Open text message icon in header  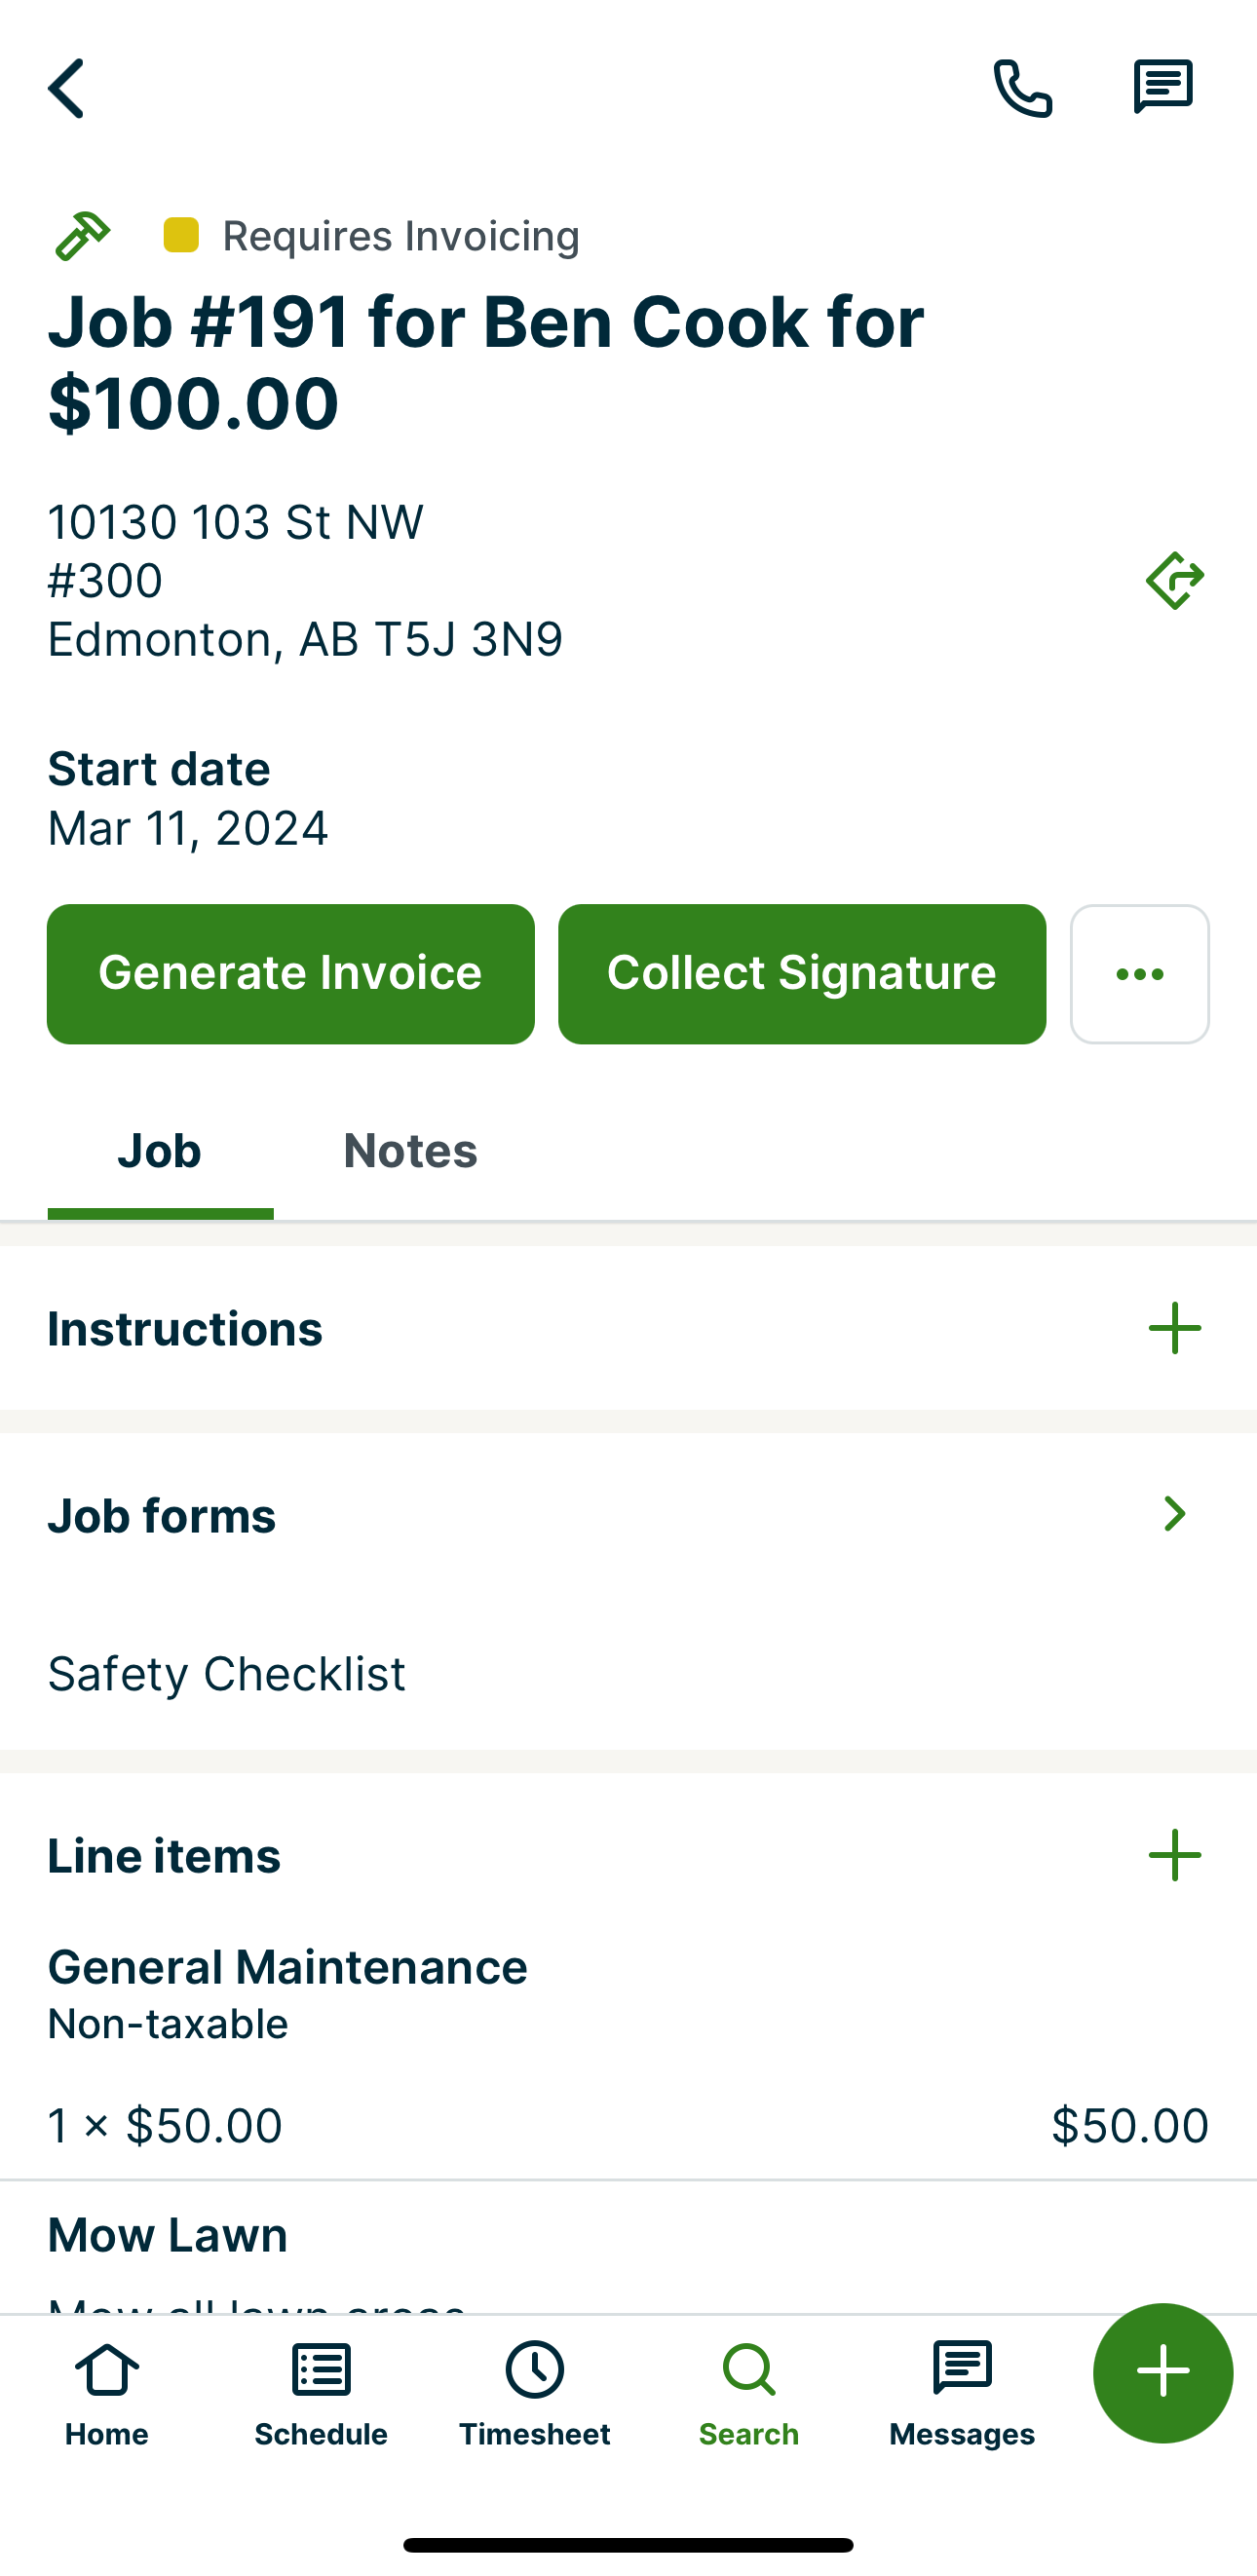1163,88
